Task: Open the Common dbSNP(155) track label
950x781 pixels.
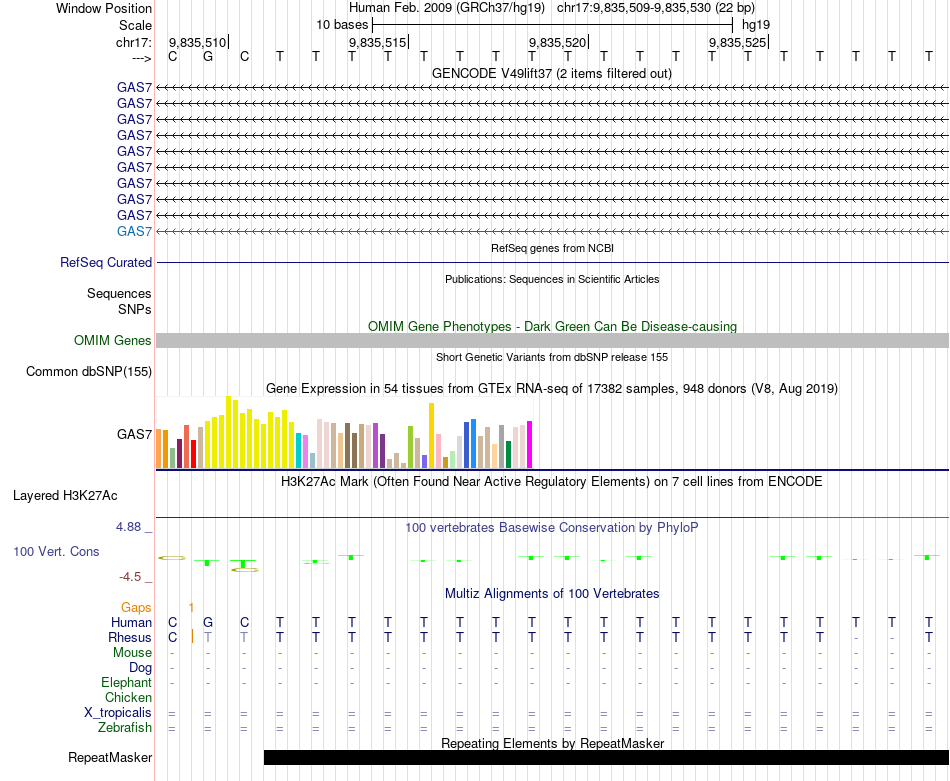Action: [x=88, y=372]
